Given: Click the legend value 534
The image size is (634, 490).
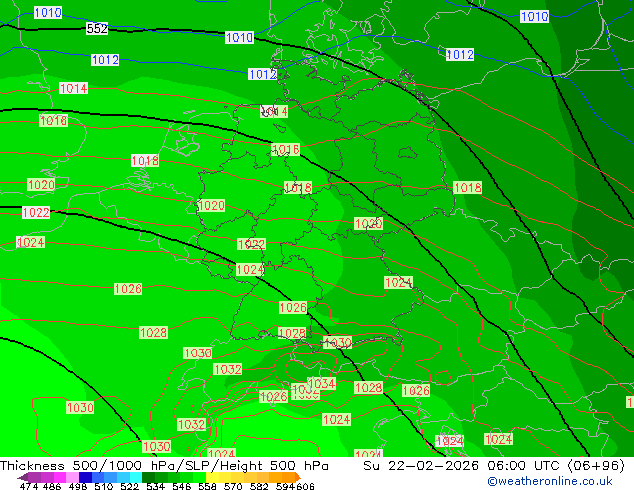Looking at the screenshot, I should pyautogui.click(x=155, y=486).
